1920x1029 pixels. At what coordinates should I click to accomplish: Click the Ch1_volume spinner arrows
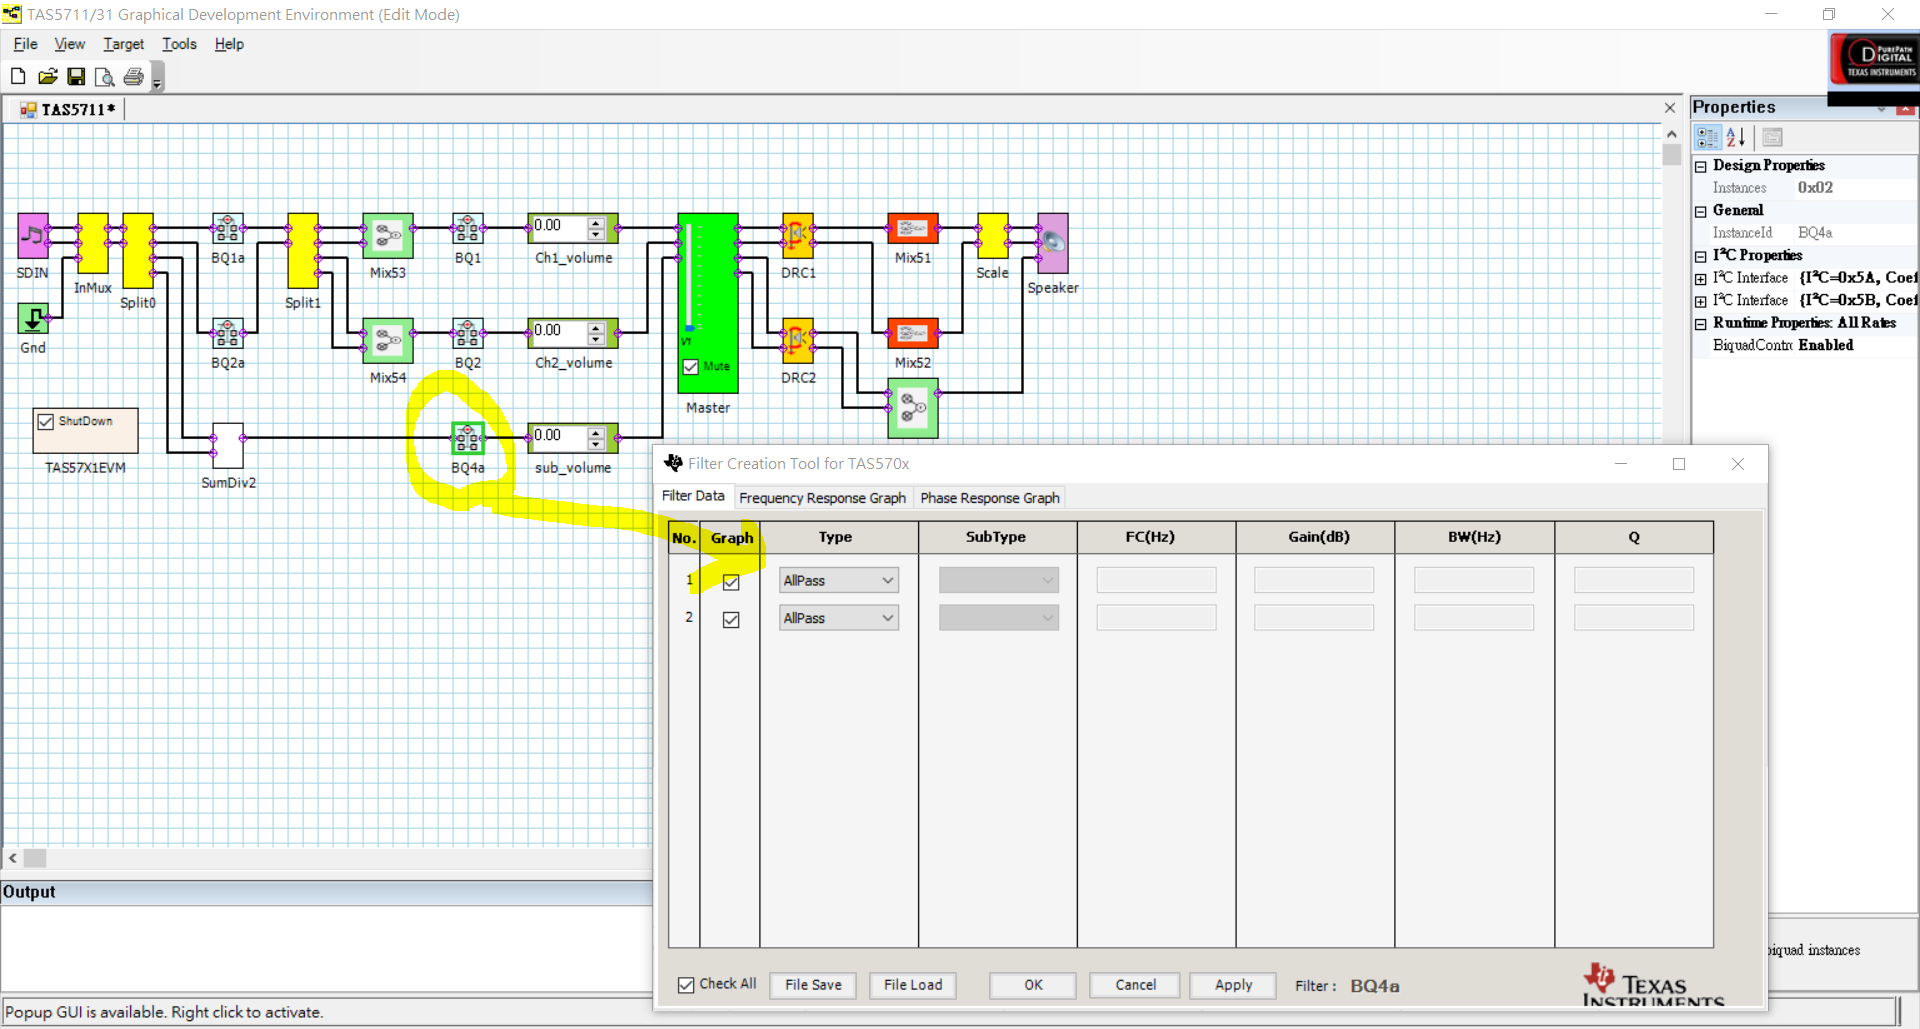click(596, 228)
